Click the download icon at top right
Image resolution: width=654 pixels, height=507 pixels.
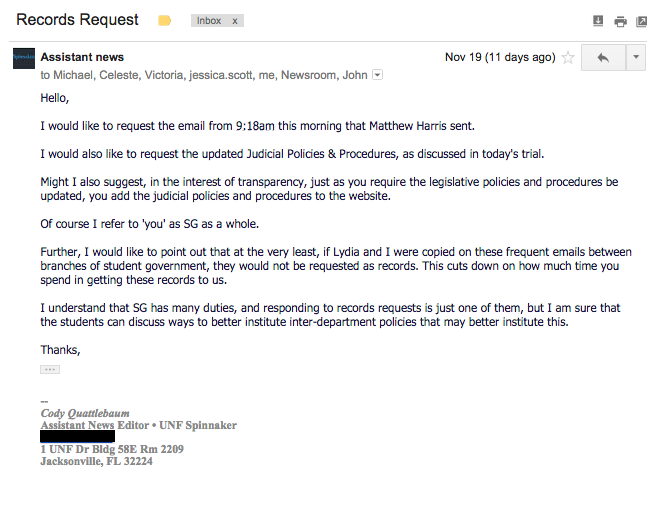(x=598, y=21)
